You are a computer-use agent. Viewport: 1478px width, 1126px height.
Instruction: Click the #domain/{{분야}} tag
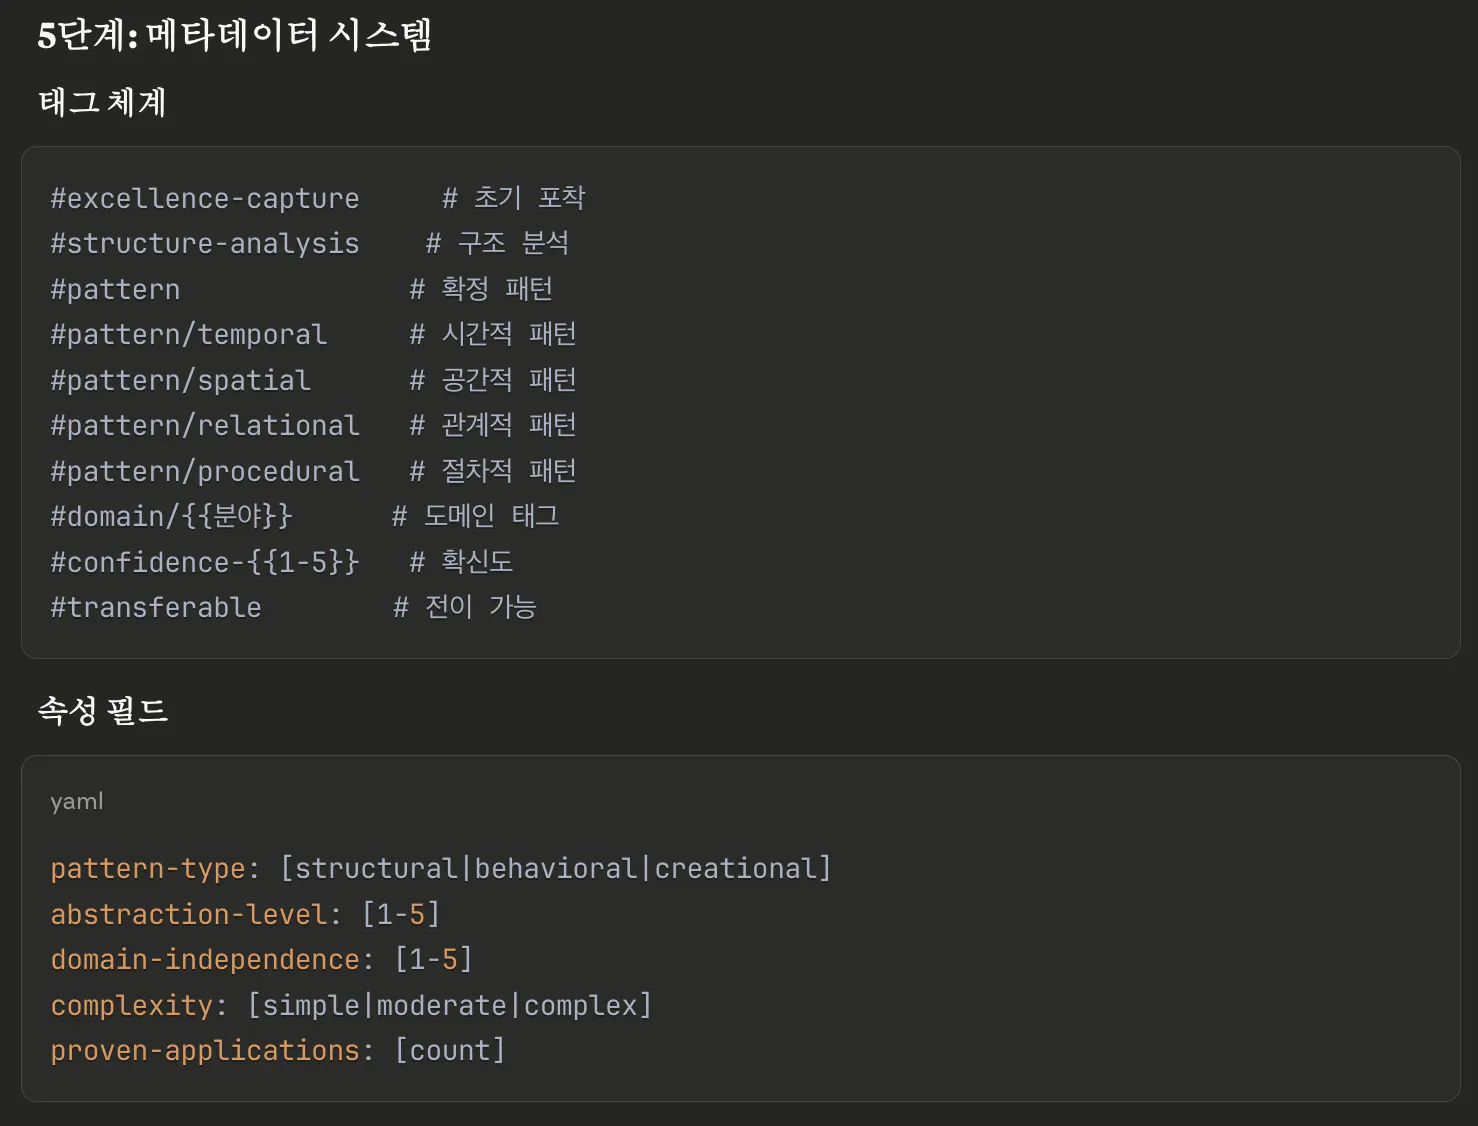click(x=171, y=517)
